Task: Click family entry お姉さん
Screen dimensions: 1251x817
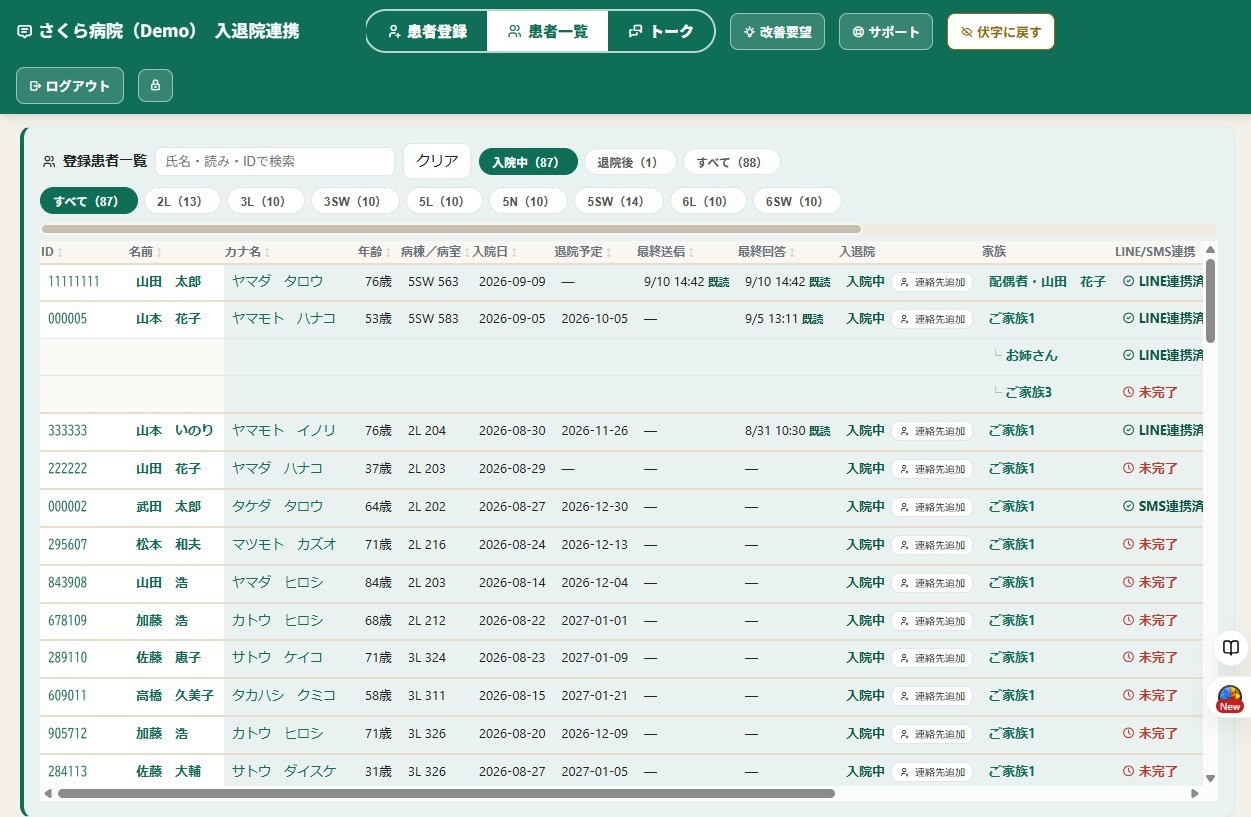Action: click(x=1032, y=356)
